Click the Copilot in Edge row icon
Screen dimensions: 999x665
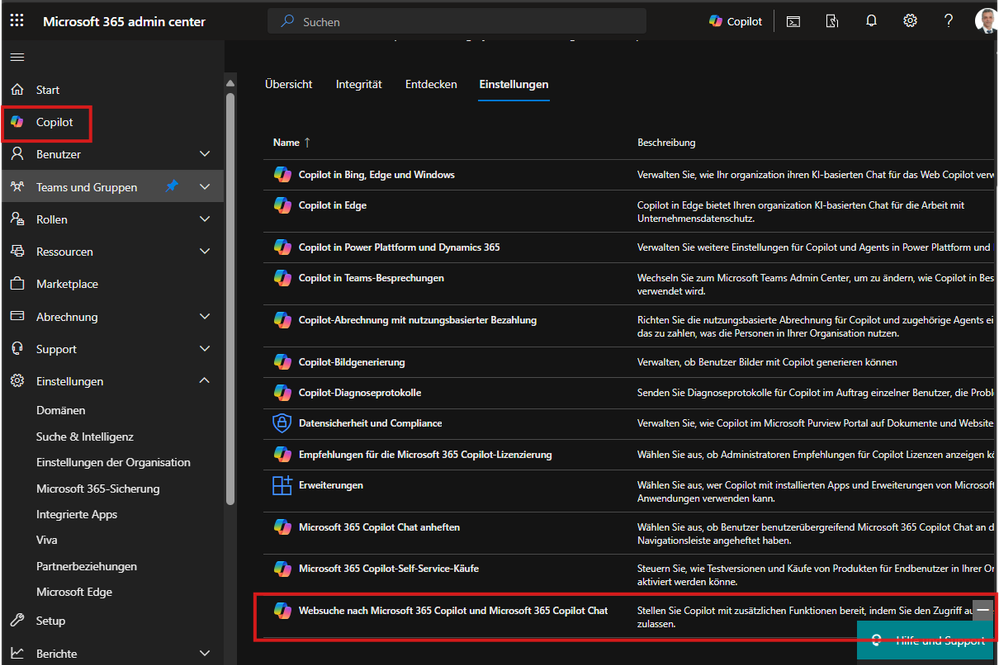(282, 205)
